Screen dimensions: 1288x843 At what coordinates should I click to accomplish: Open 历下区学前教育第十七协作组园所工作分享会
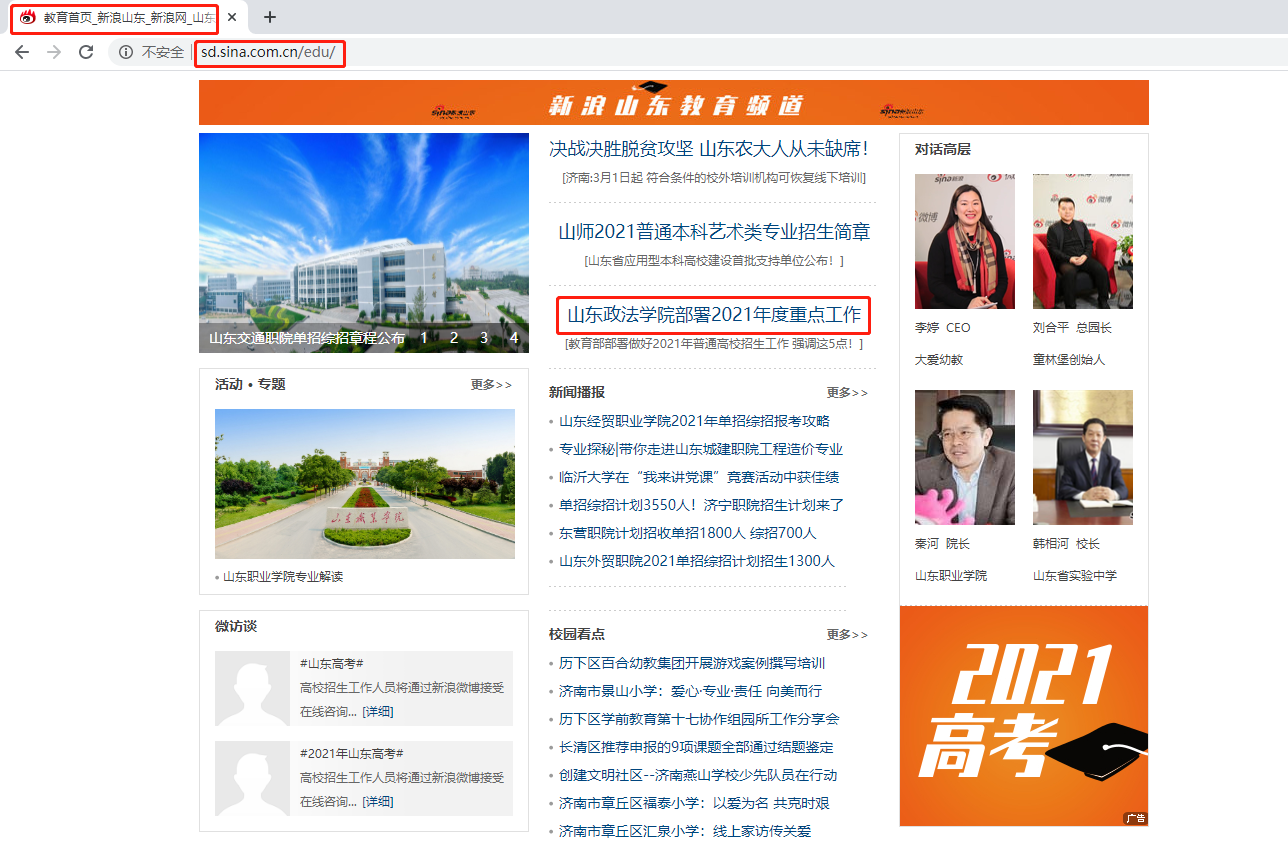tap(699, 719)
